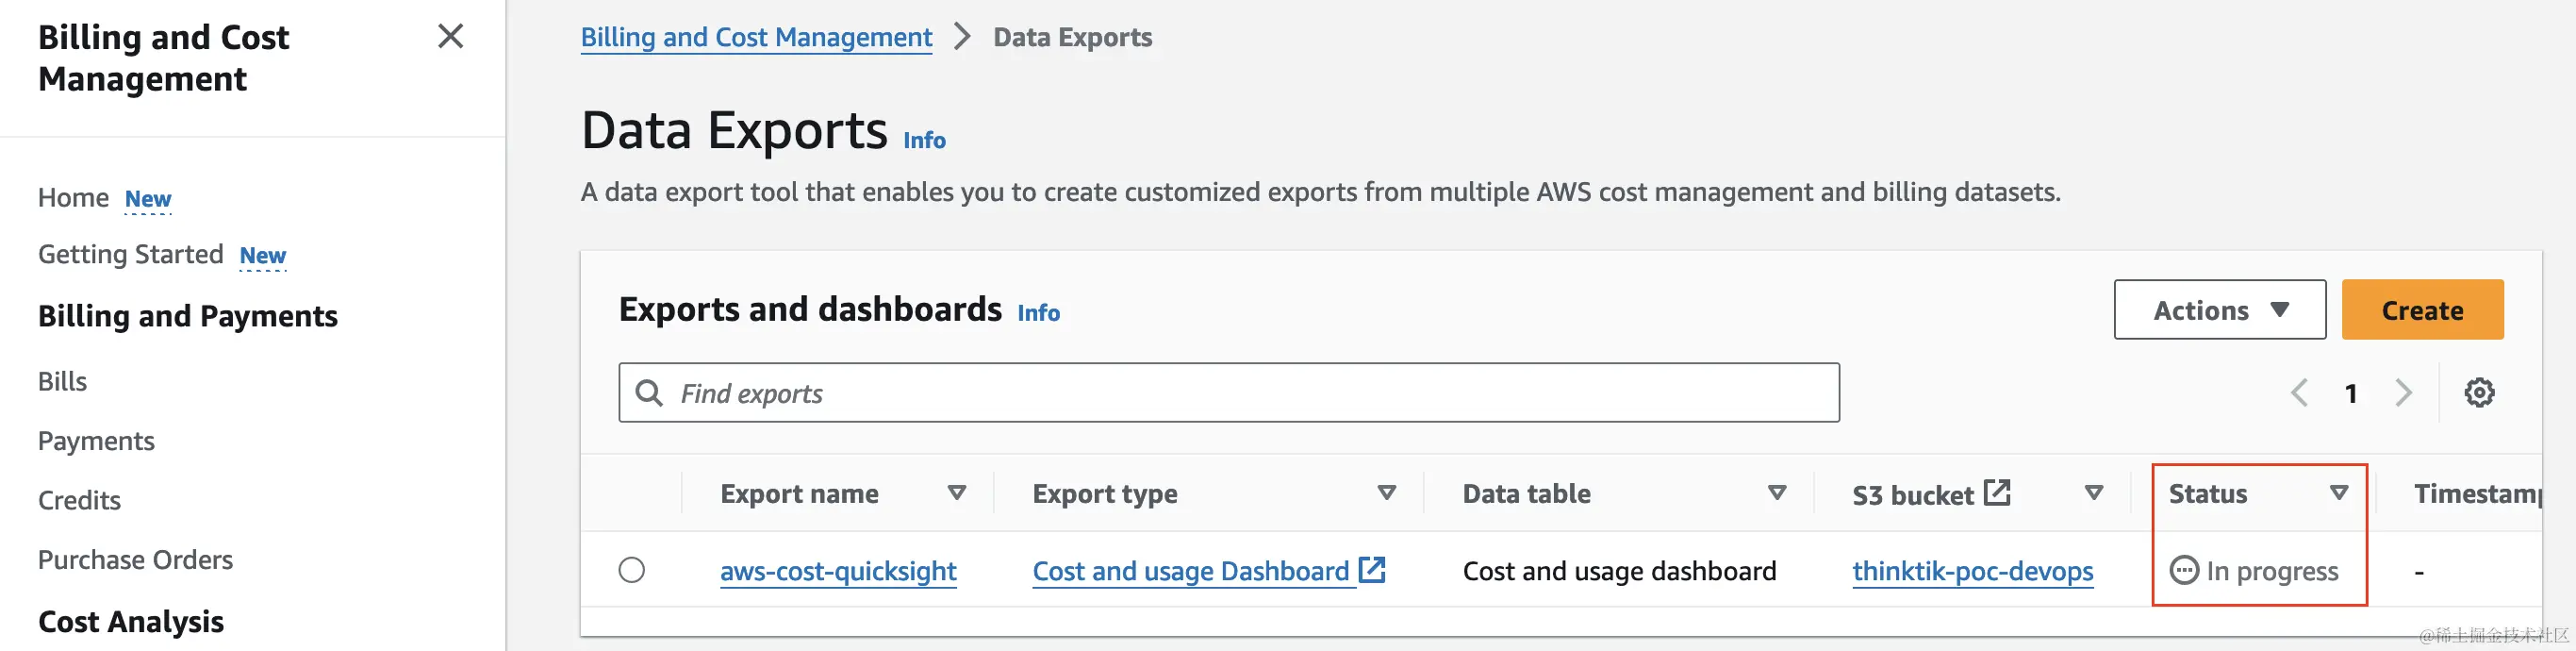
Task: Open Bills in the sidebar
Action: [x=62, y=382]
